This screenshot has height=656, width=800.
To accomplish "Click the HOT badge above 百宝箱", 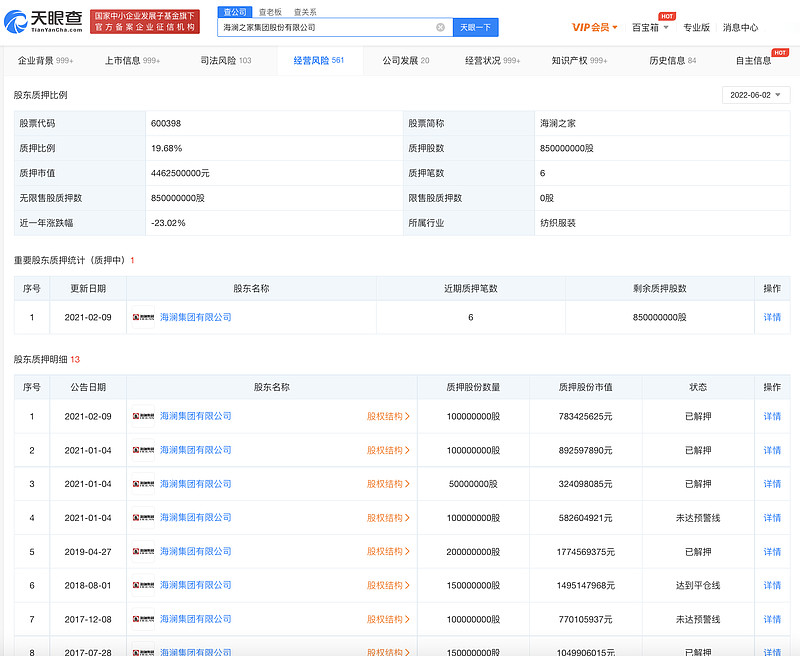I will coord(667,16).
